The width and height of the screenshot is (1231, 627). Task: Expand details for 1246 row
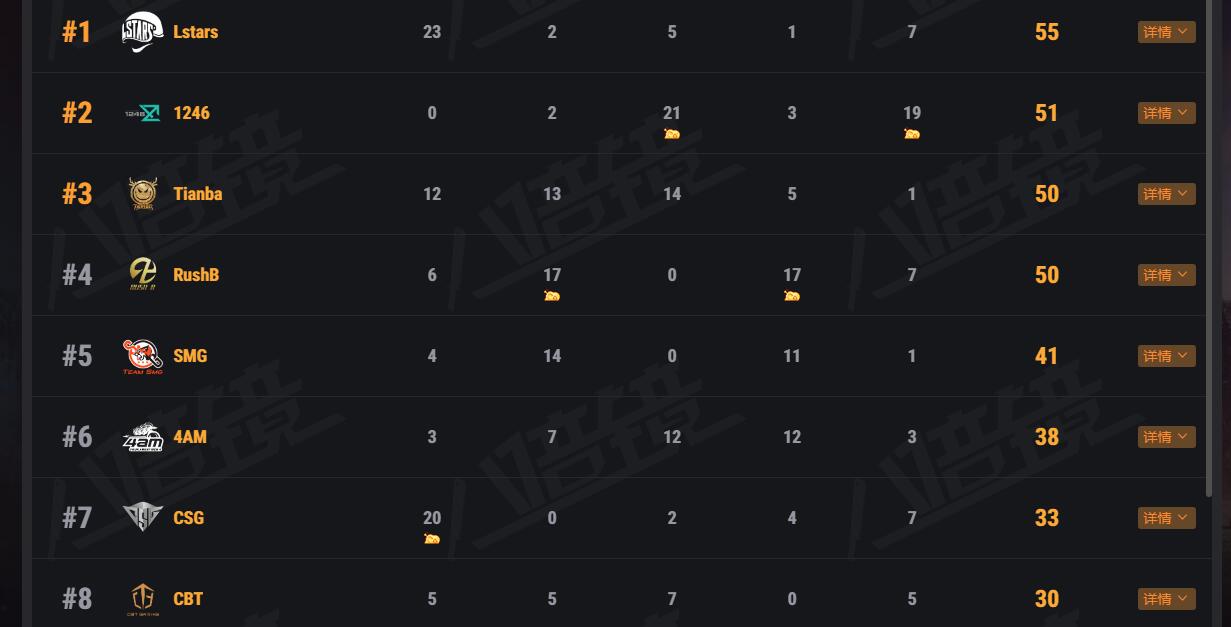[1167, 113]
